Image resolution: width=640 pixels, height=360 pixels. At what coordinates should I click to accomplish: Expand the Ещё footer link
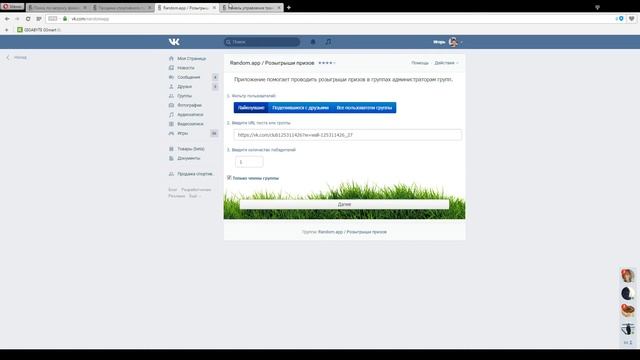194,196
